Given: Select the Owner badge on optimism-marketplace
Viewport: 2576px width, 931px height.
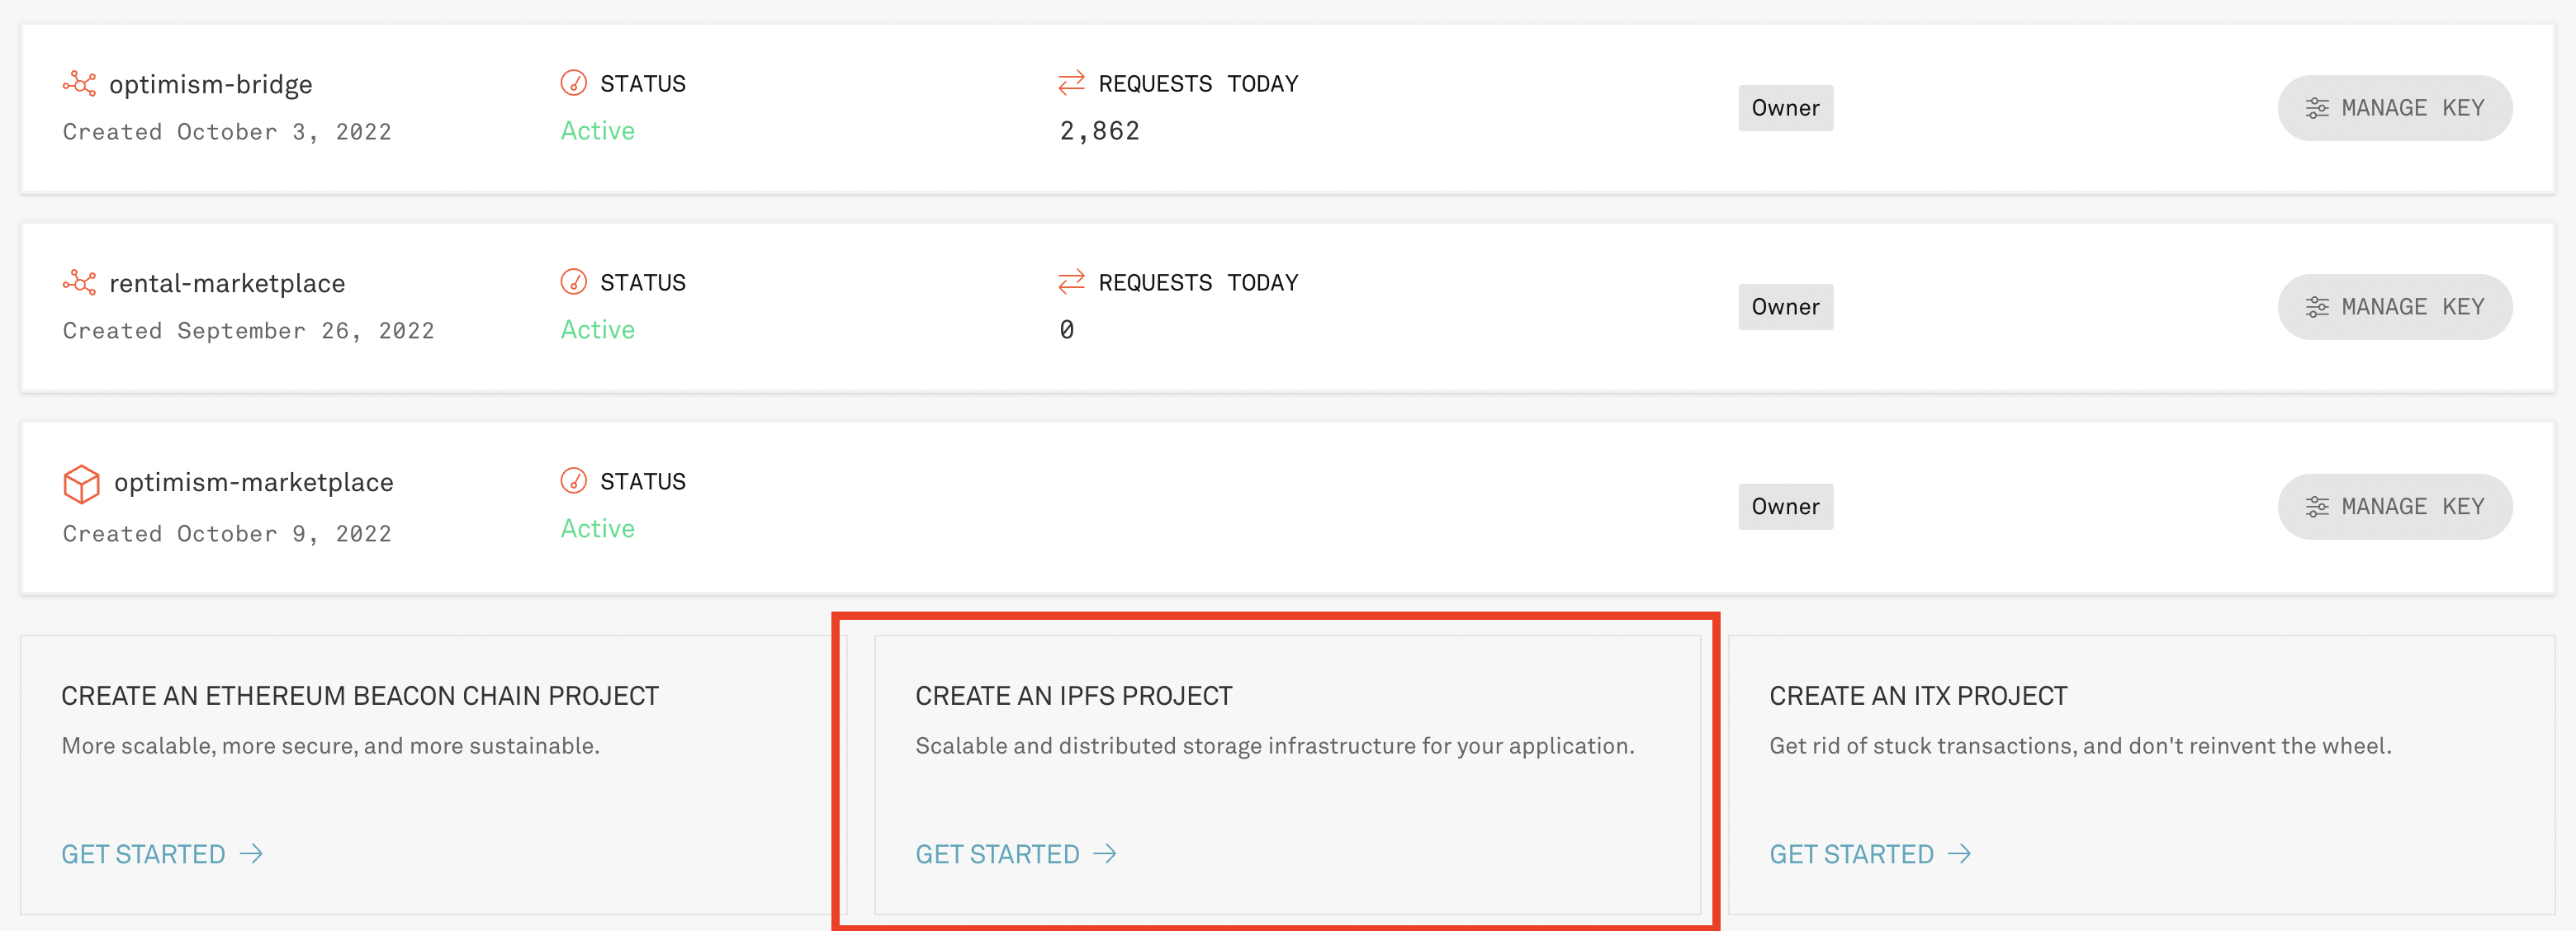Looking at the screenshot, I should [x=1785, y=506].
